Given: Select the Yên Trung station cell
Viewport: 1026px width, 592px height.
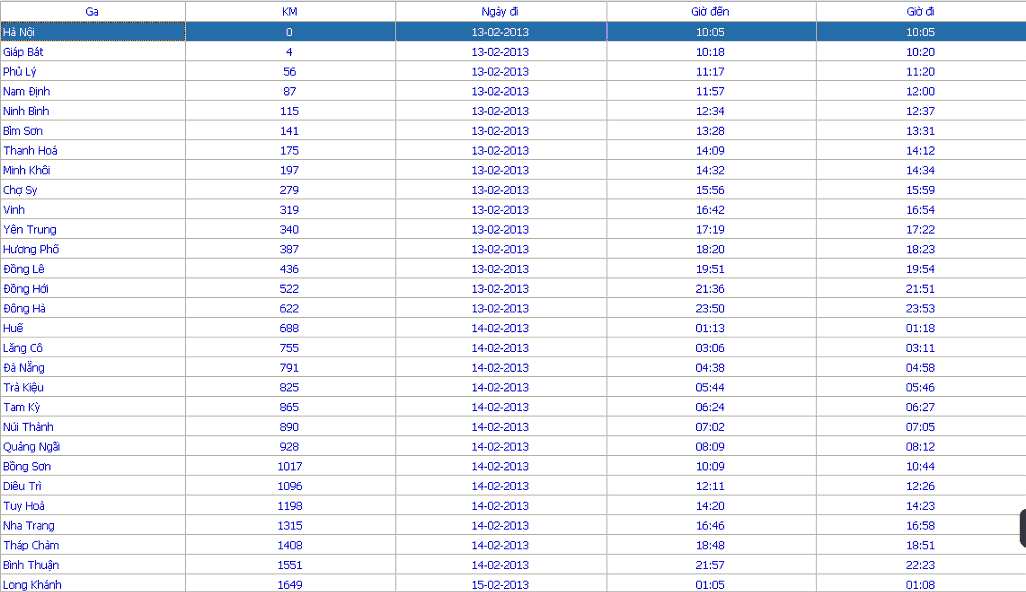Looking at the screenshot, I should point(92,229).
